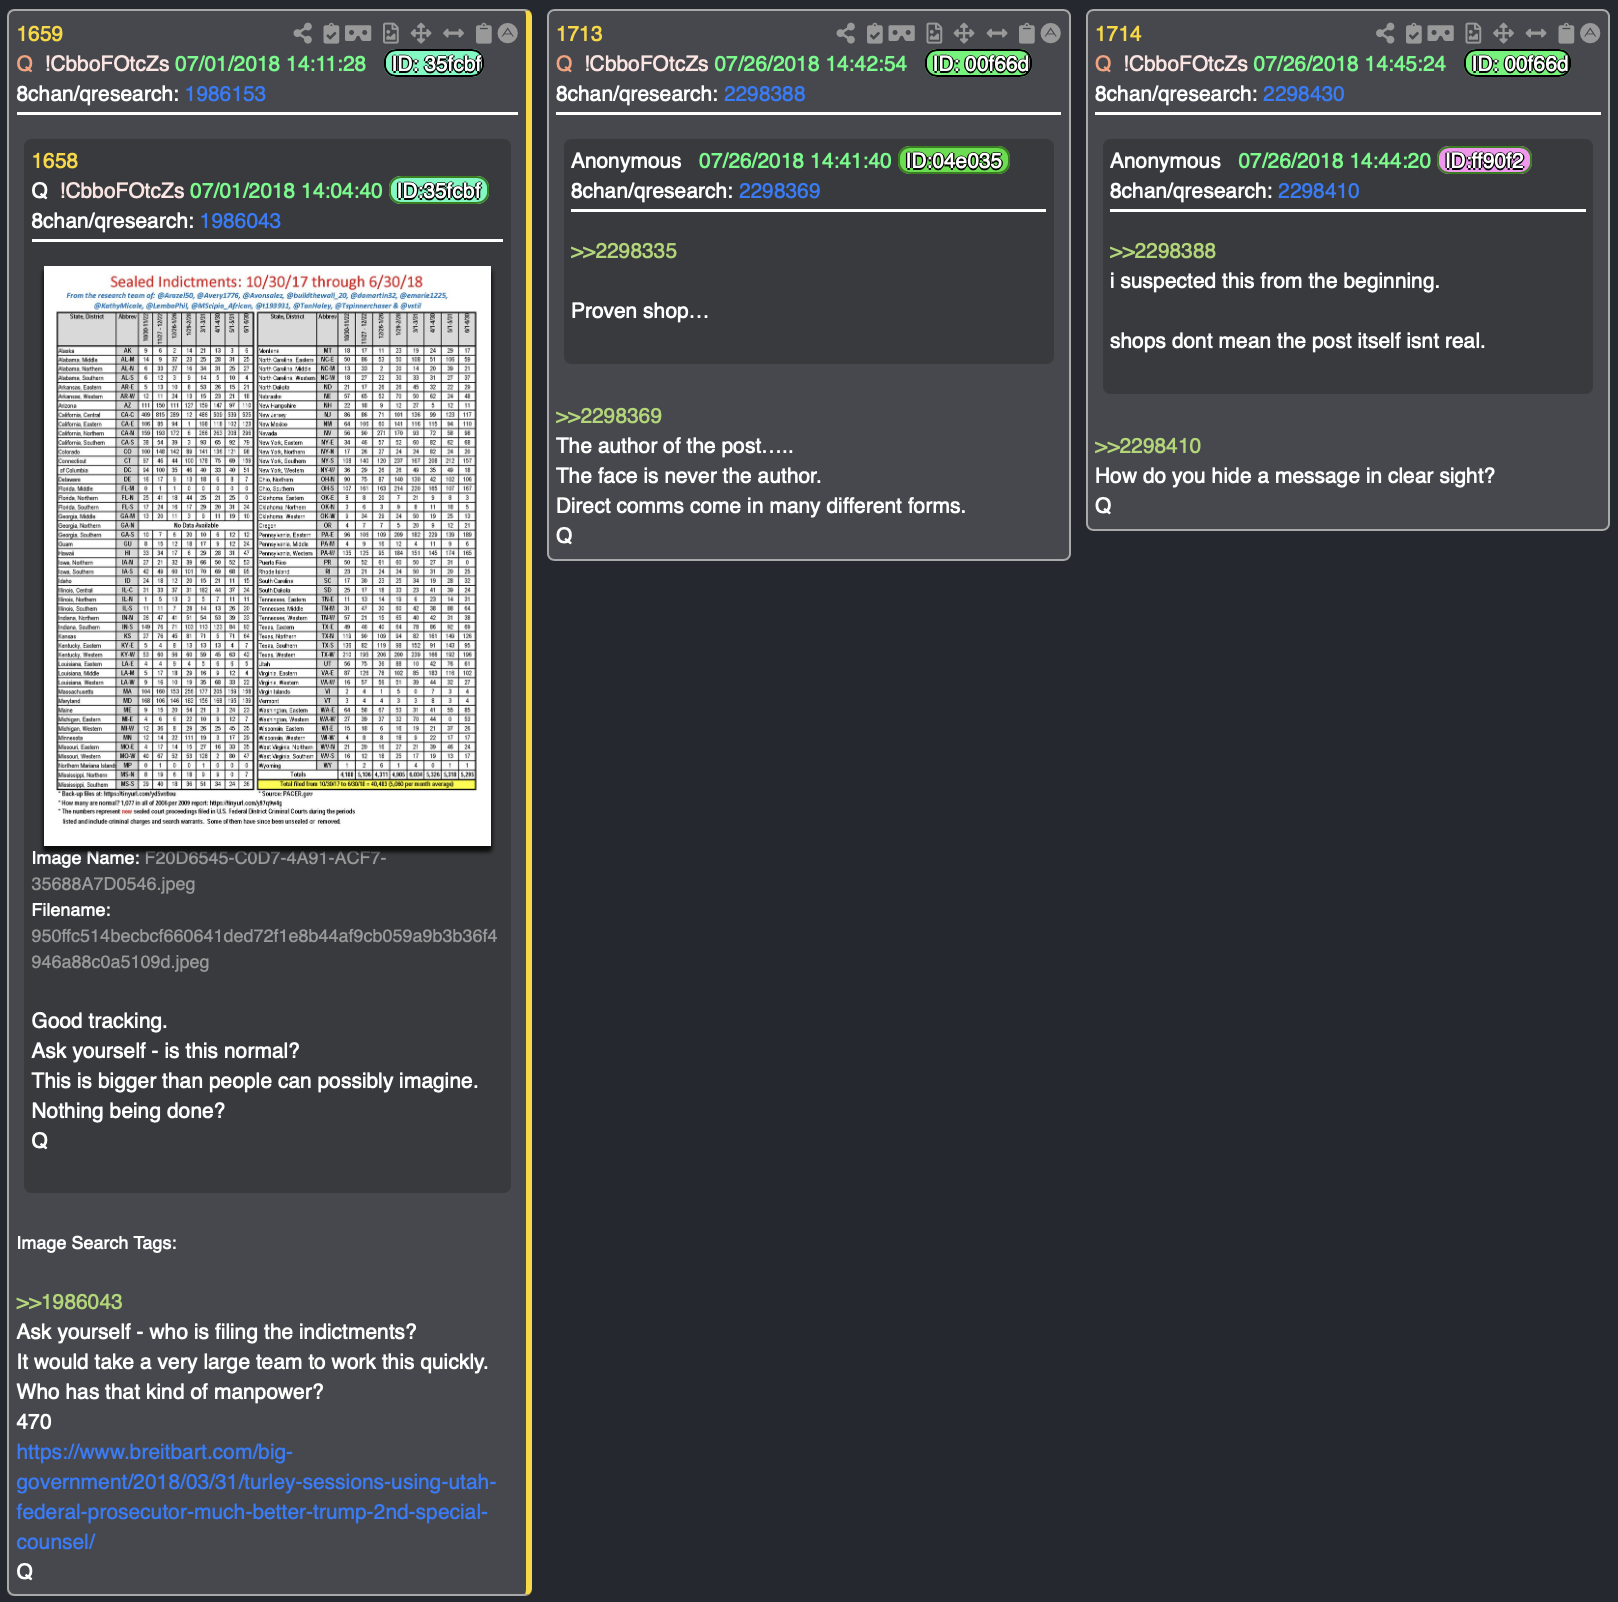Click the 'Good tracking.' line
Image resolution: width=1618 pixels, height=1602 pixels.
pos(99,1021)
